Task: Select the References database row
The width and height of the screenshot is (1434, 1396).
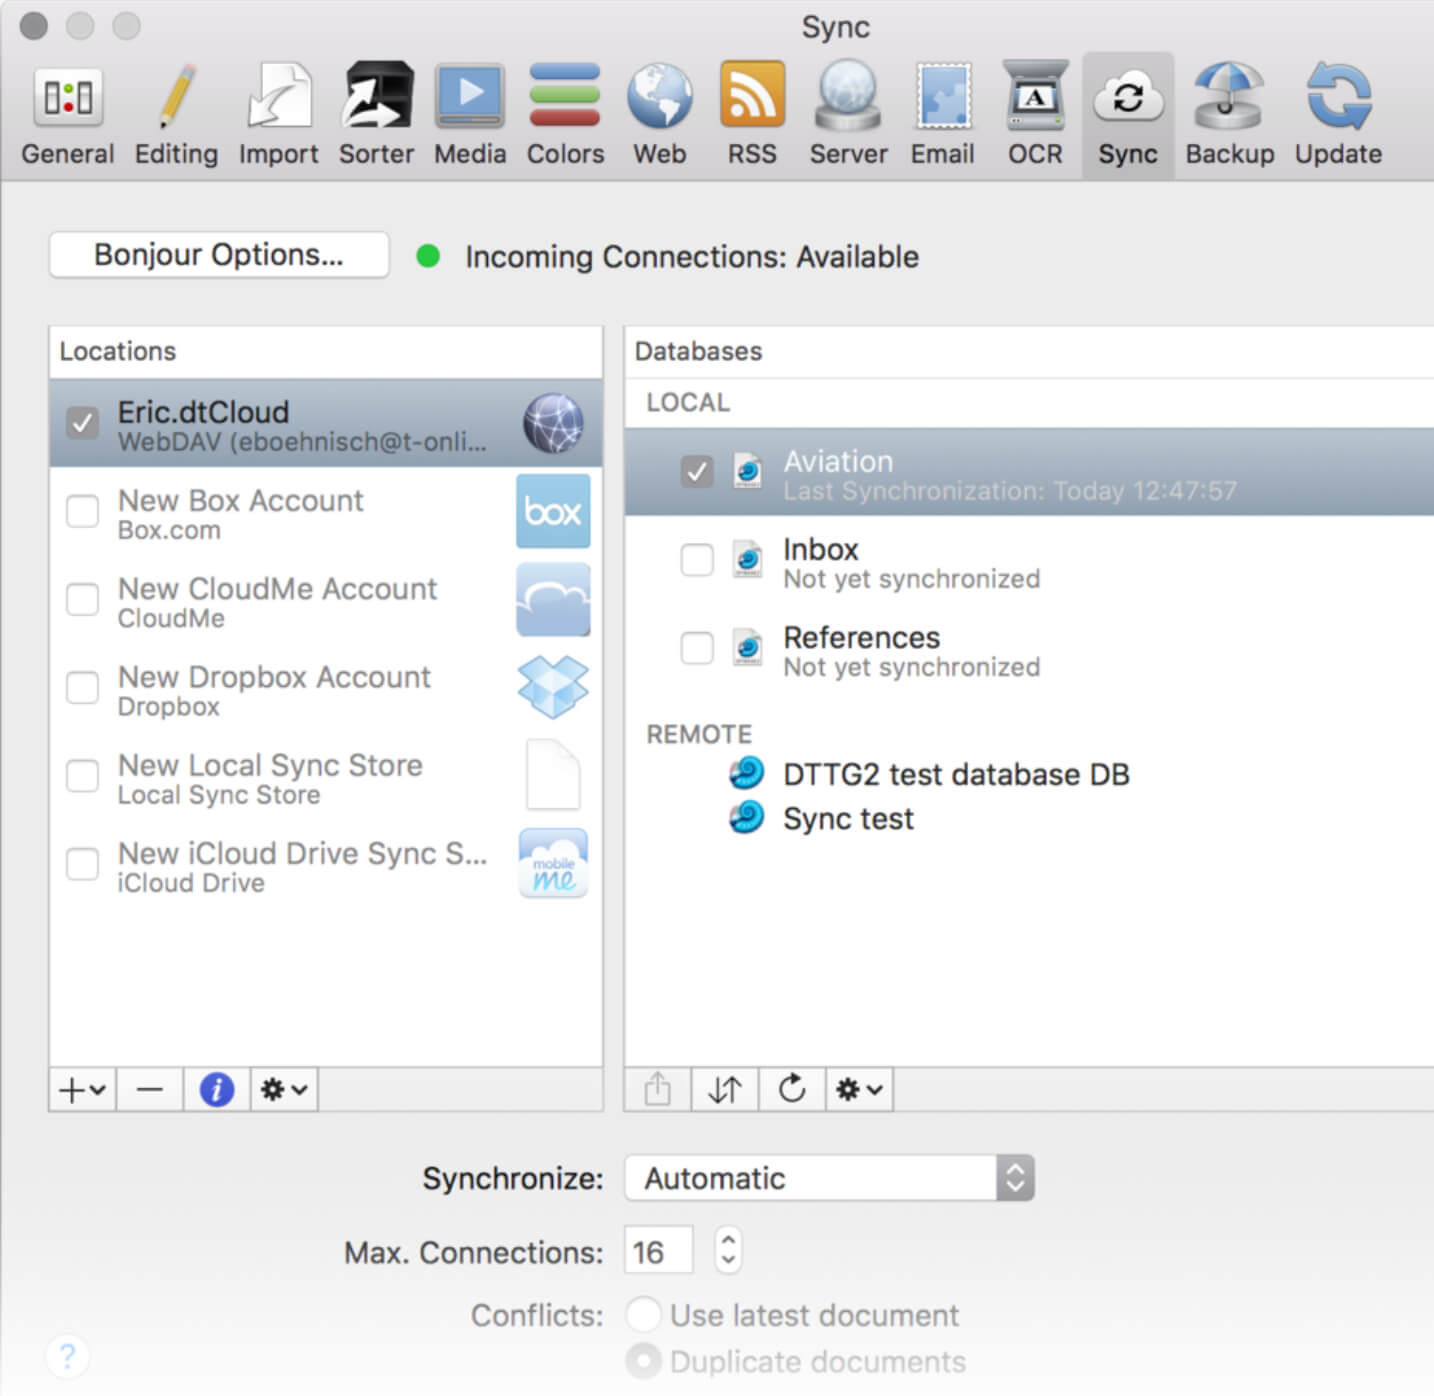Action: [x=1029, y=649]
